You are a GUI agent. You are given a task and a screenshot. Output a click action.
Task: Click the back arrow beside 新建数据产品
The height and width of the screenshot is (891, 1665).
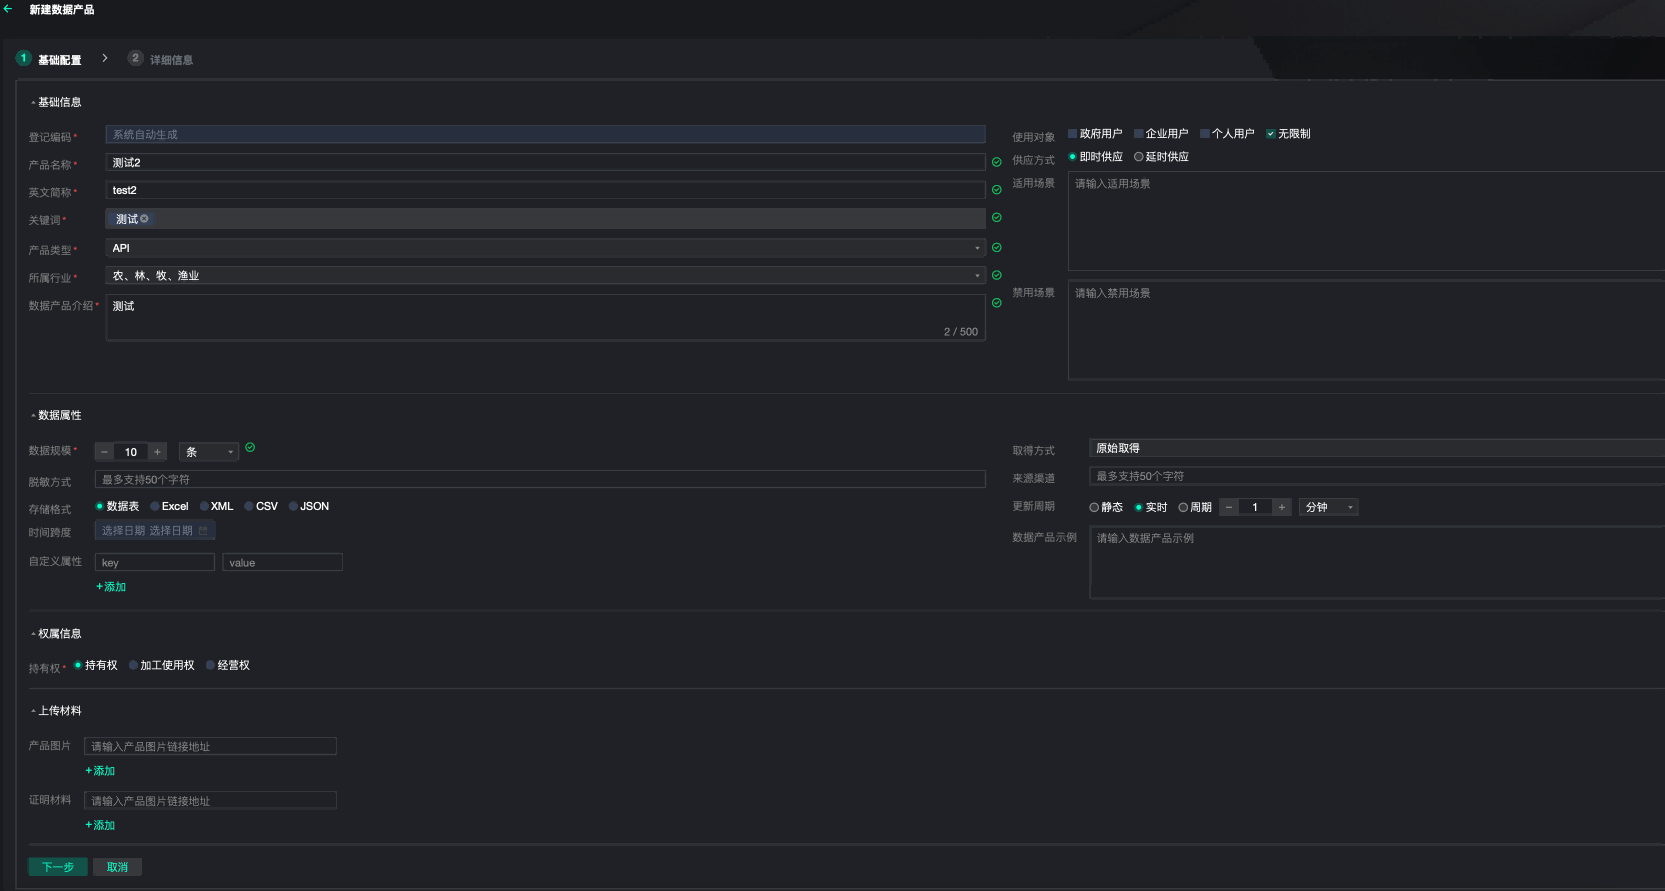8,9
